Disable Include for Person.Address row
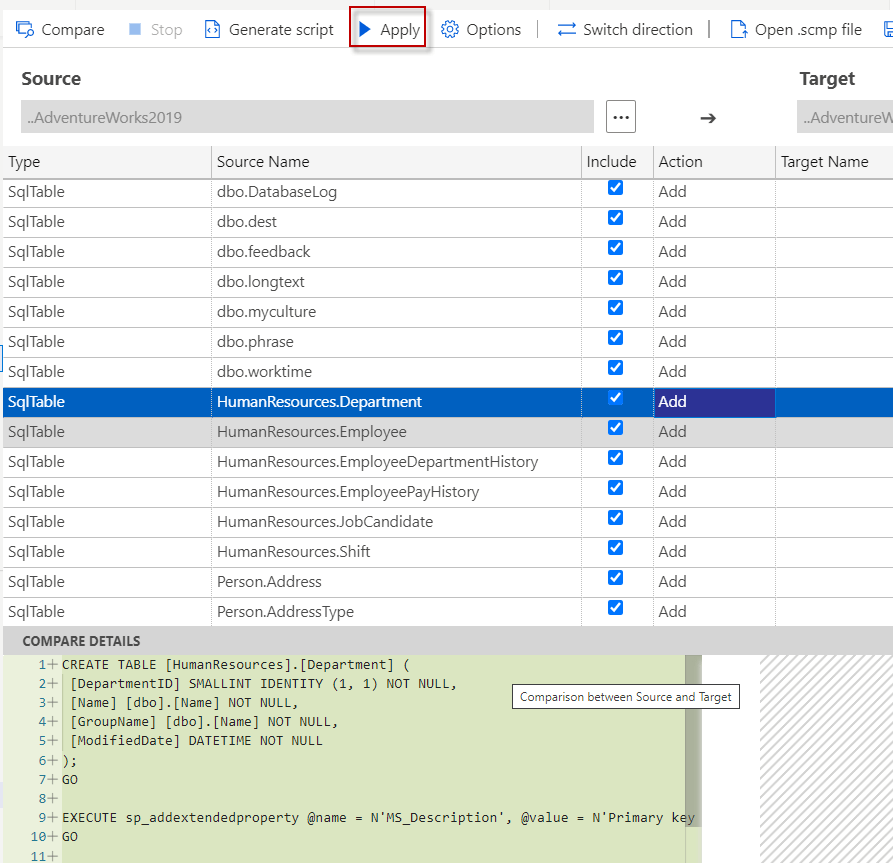Viewport: 893px width, 863px height. (x=616, y=578)
